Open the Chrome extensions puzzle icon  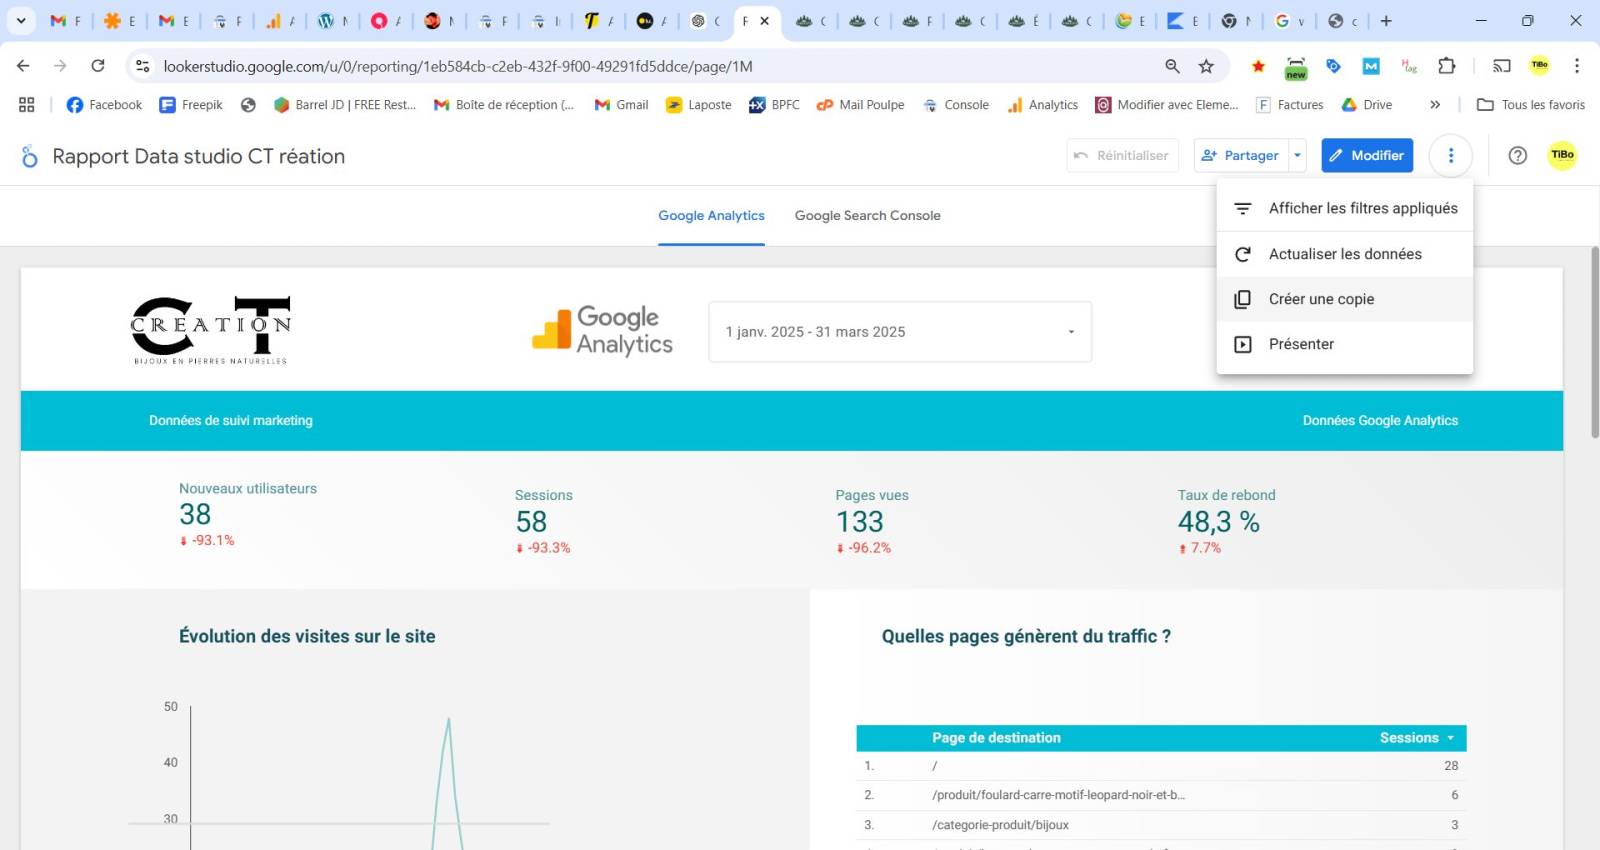point(1446,66)
